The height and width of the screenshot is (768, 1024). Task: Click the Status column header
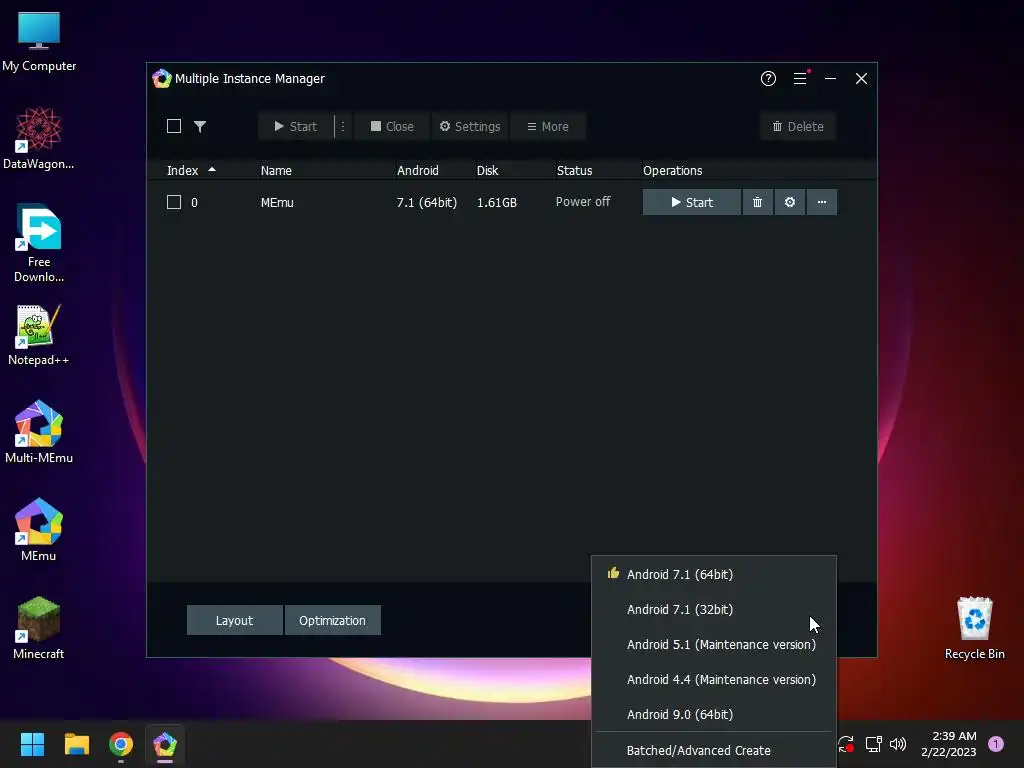coord(575,170)
